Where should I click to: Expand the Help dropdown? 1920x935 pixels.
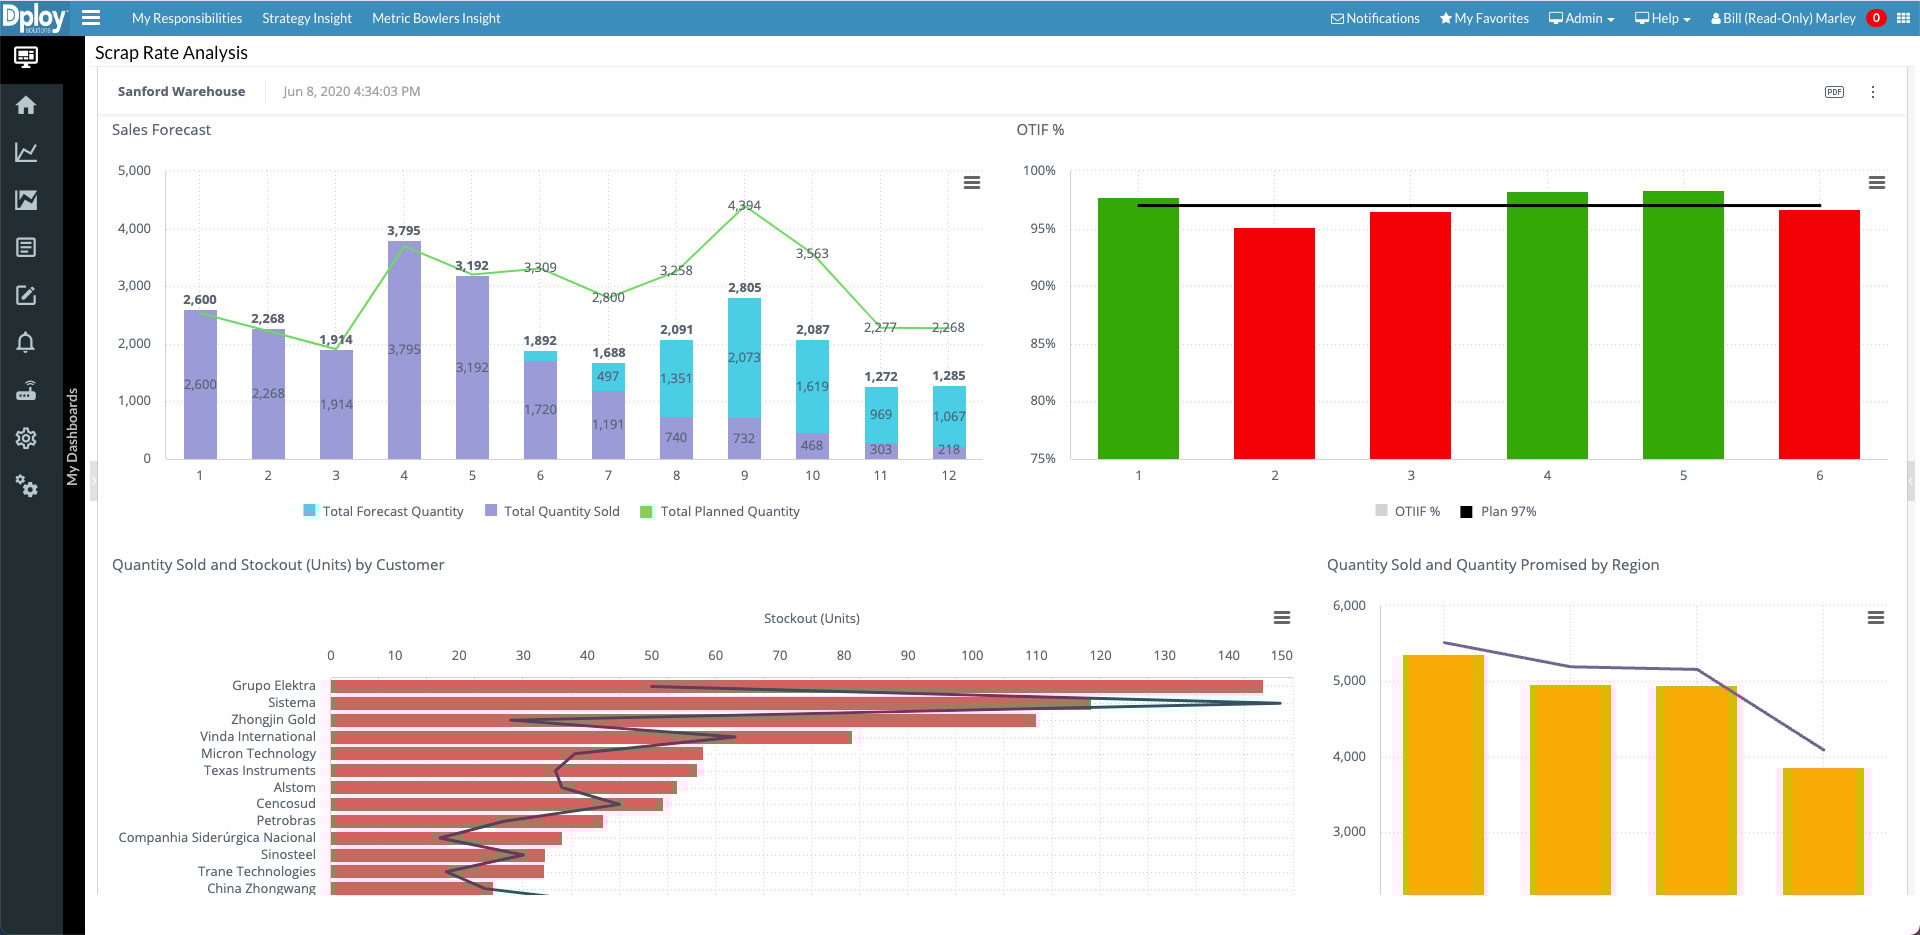1663,18
